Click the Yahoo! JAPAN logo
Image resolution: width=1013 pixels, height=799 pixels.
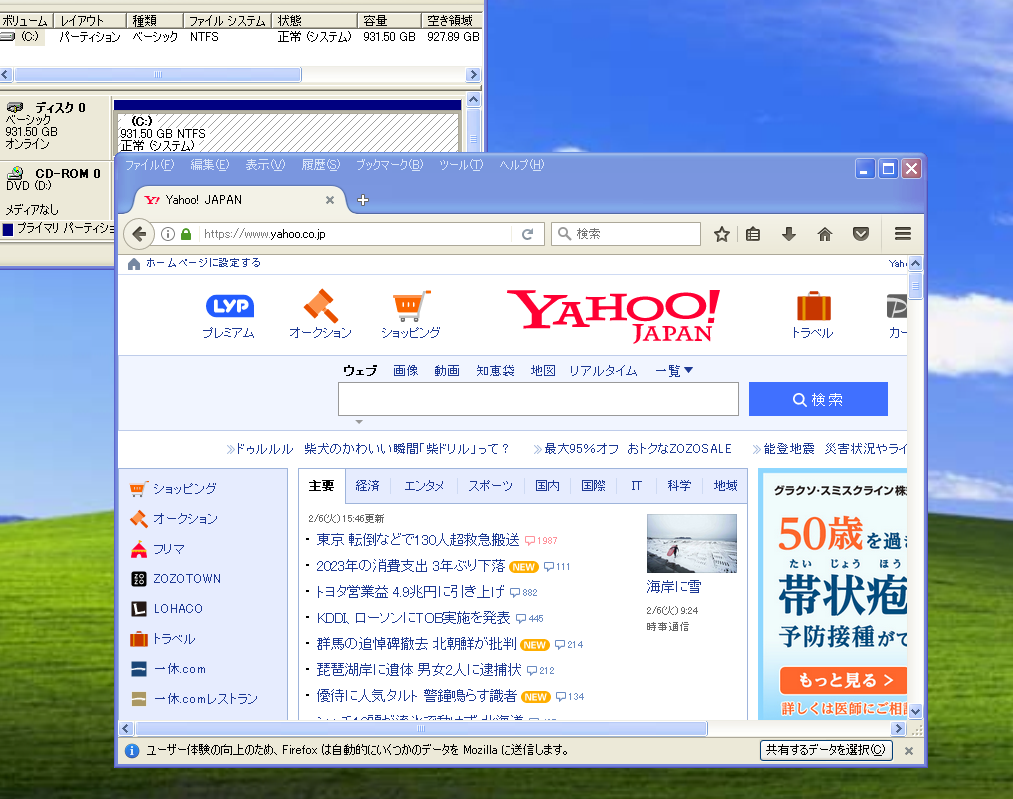[612, 316]
